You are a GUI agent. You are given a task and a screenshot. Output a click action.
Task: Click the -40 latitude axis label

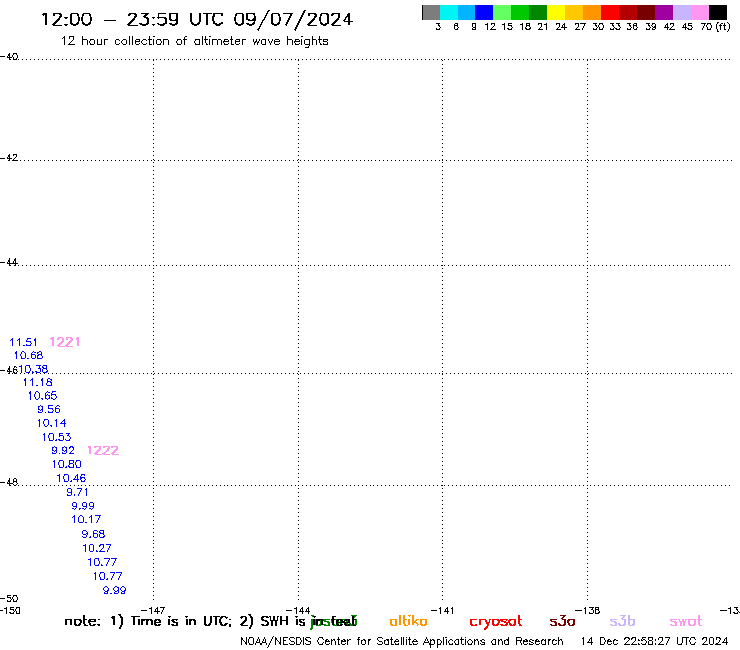pos(9,57)
